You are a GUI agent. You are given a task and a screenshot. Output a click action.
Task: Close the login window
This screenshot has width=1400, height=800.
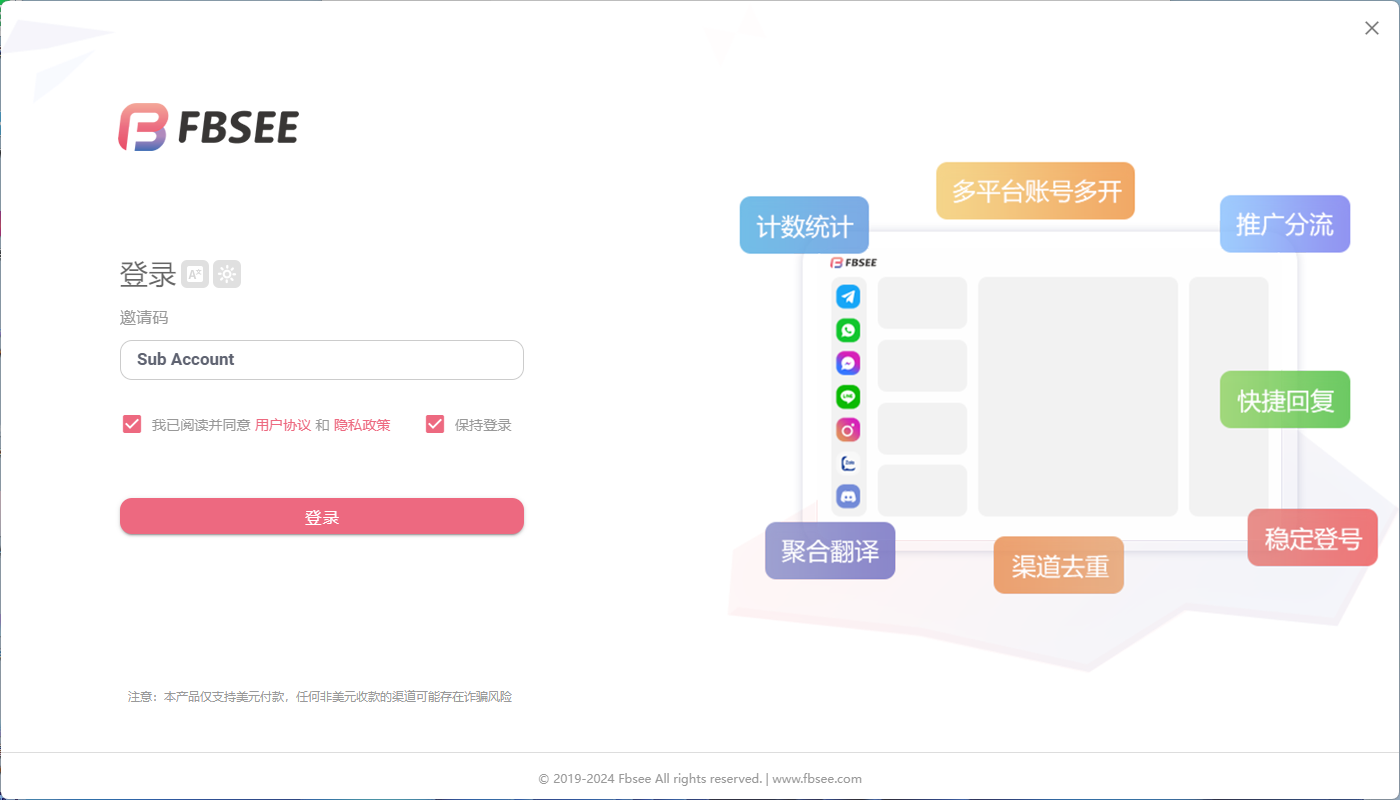(1372, 28)
